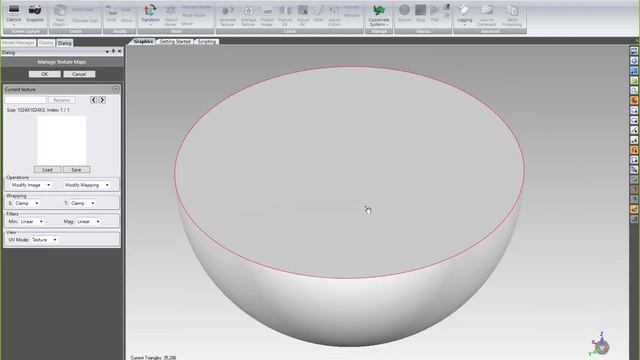
Task: Pin the Dialog panel
Action: [x=113, y=51]
